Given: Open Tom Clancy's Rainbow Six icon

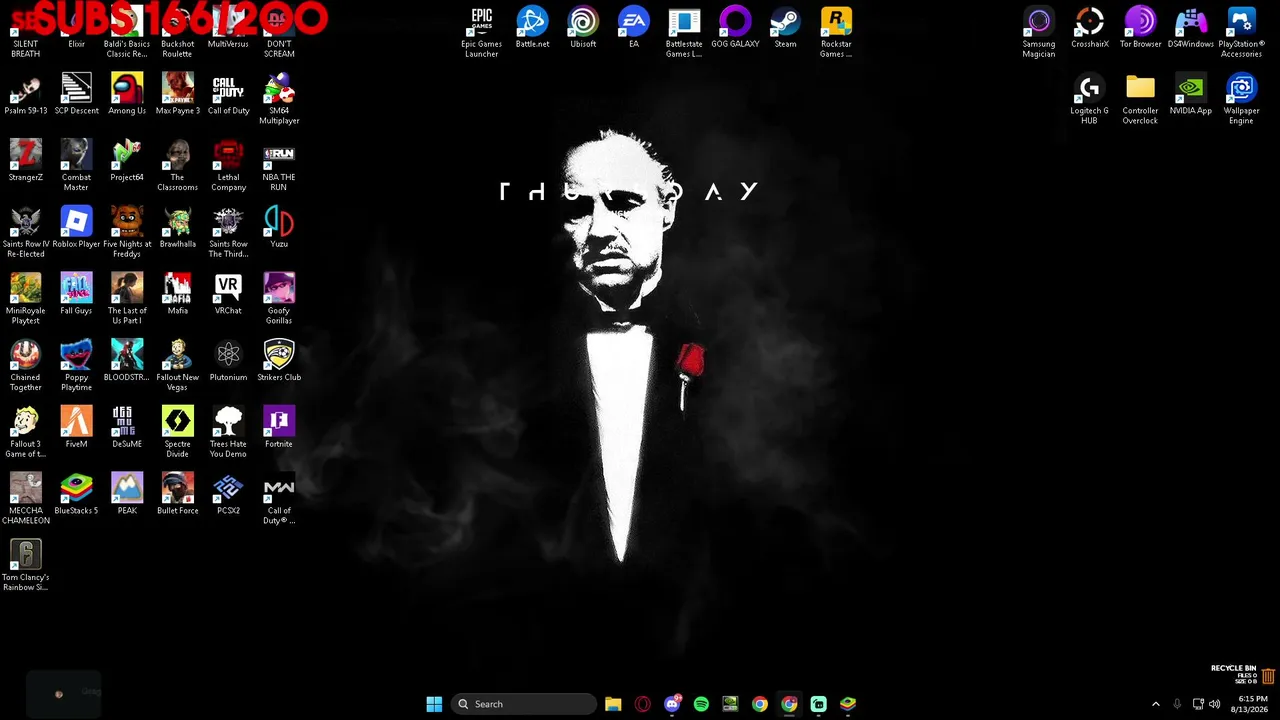Looking at the screenshot, I should pos(25,565).
